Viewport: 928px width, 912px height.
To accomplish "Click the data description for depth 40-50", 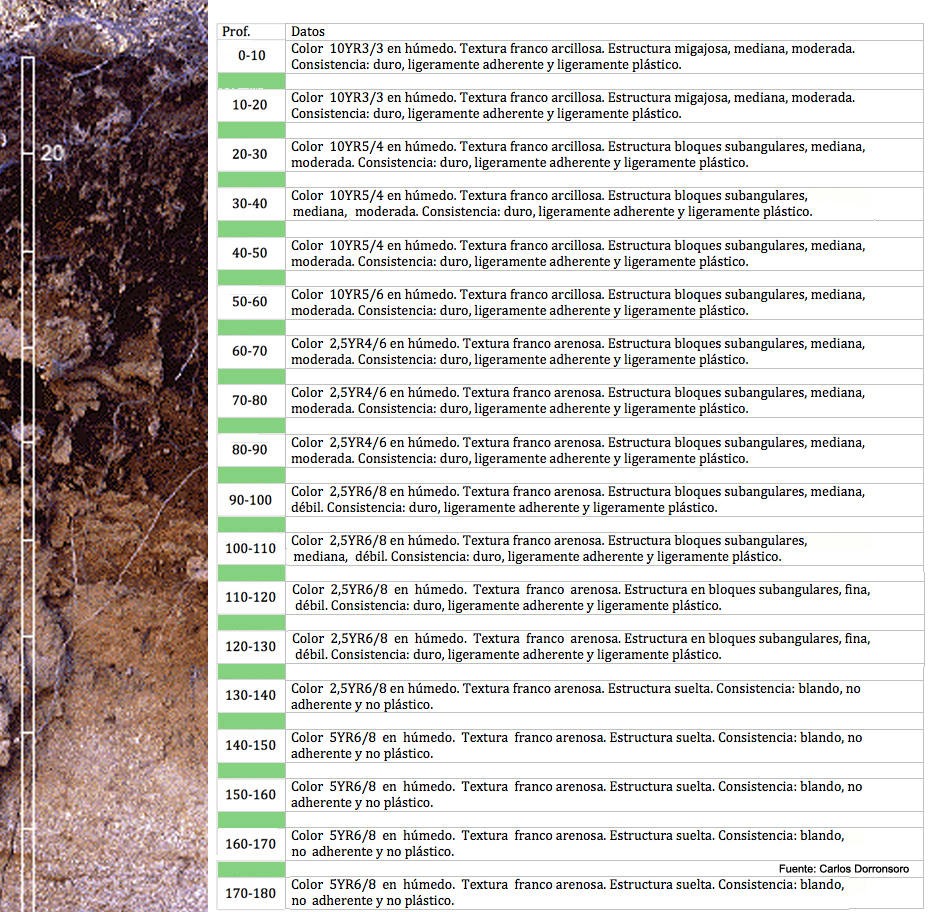I will pyautogui.click(x=604, y=253).
